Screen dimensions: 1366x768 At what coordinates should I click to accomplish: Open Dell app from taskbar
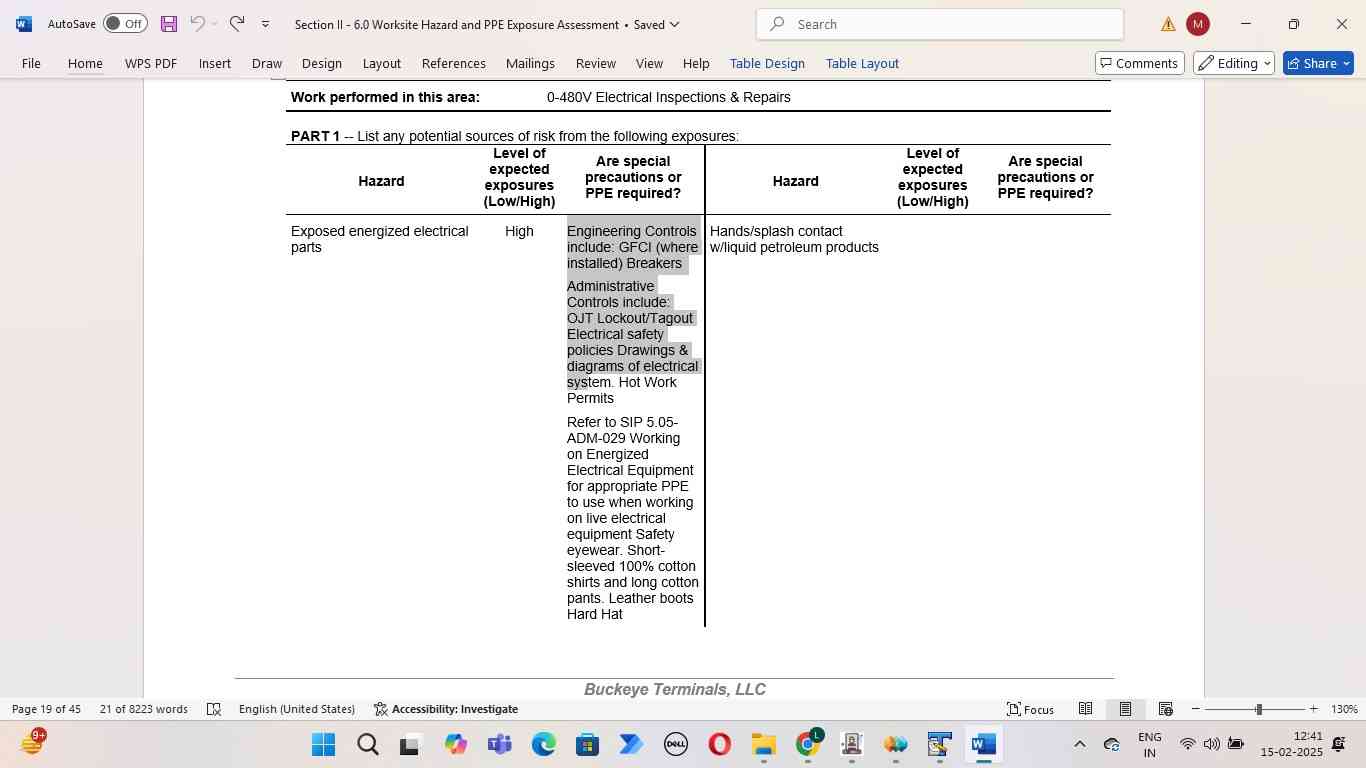pos(675,745)
